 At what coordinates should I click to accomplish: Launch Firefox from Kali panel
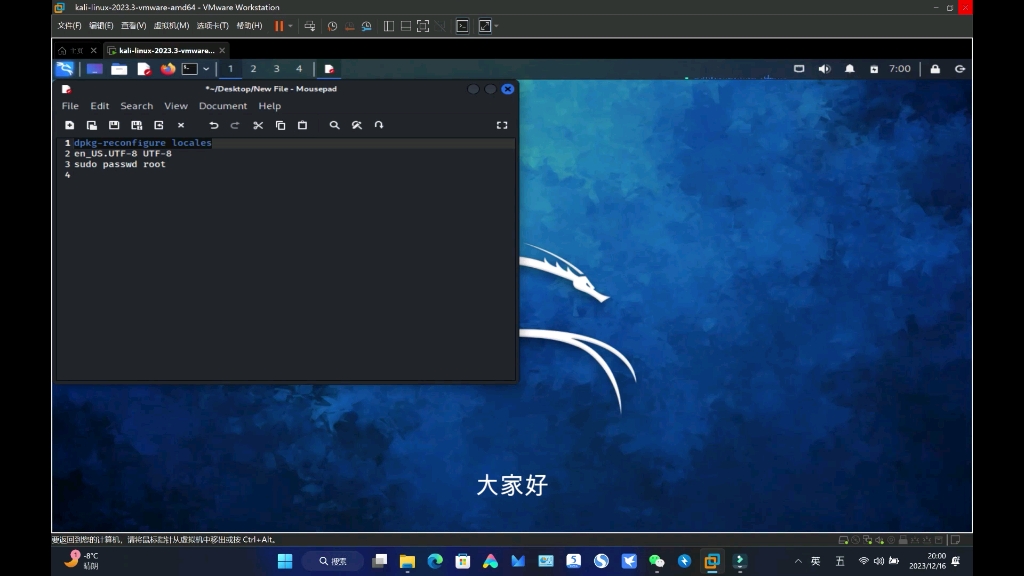tap(168, 69)
